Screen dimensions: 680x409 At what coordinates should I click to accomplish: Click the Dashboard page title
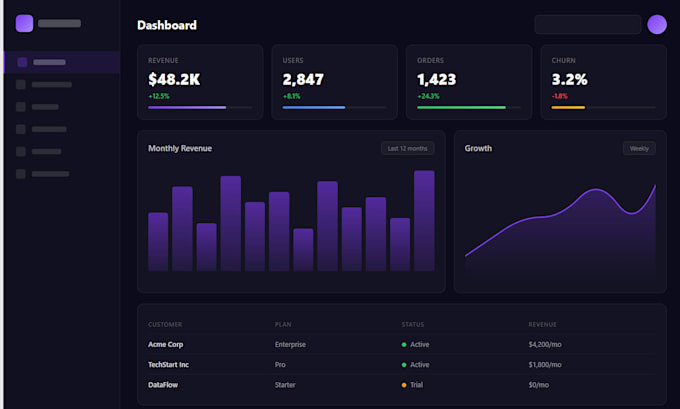tap(167, 25)
